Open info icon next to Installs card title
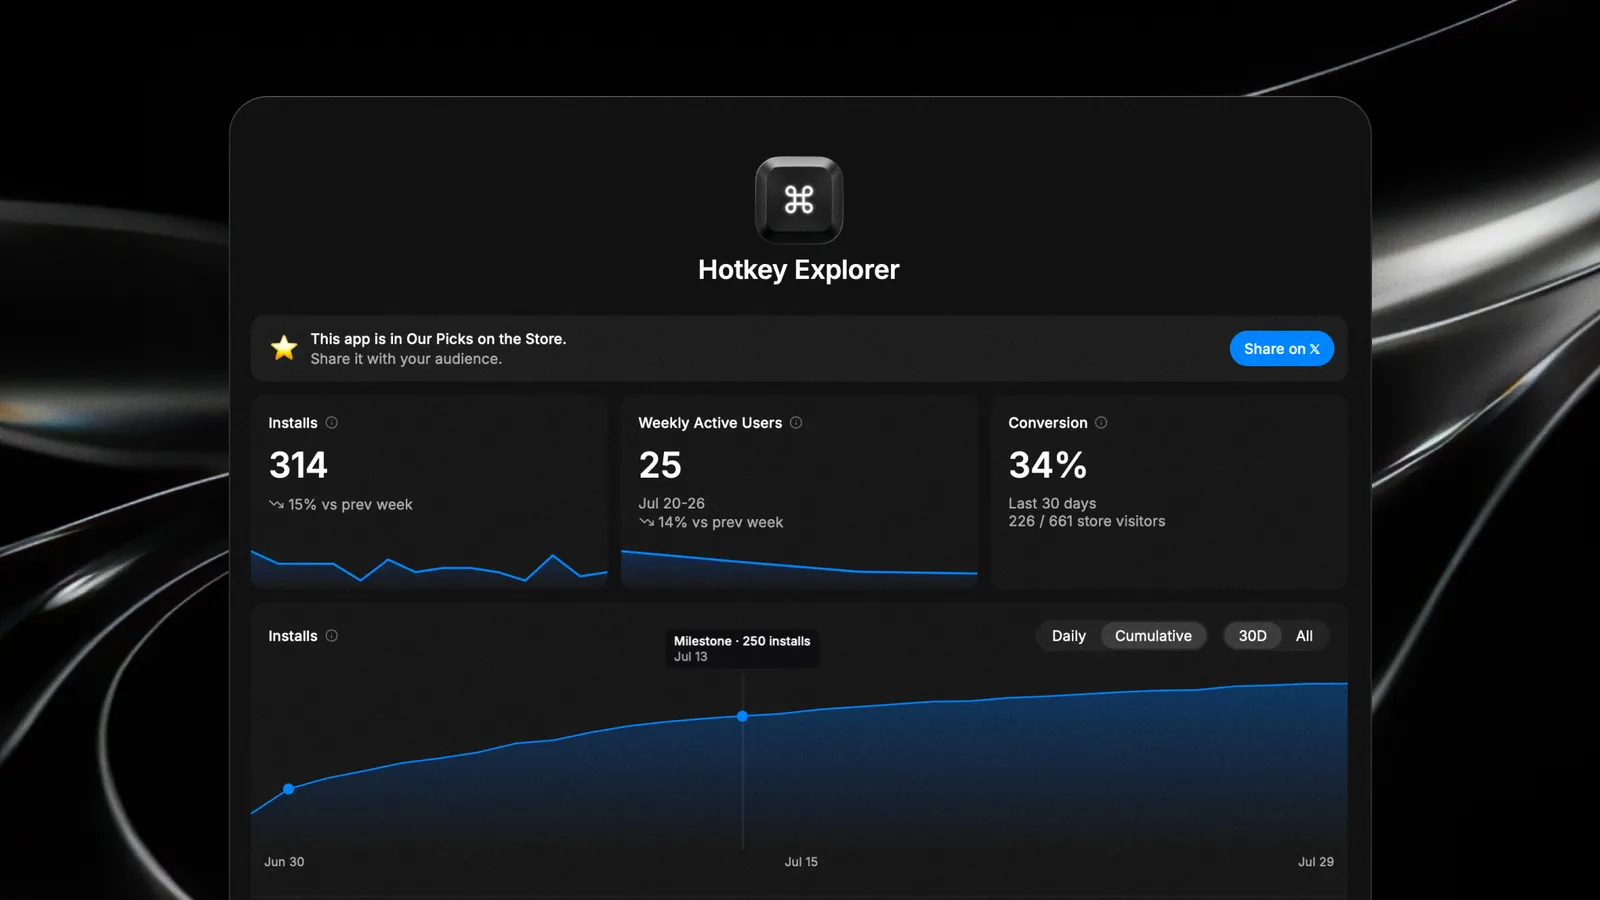 point(332,422)
